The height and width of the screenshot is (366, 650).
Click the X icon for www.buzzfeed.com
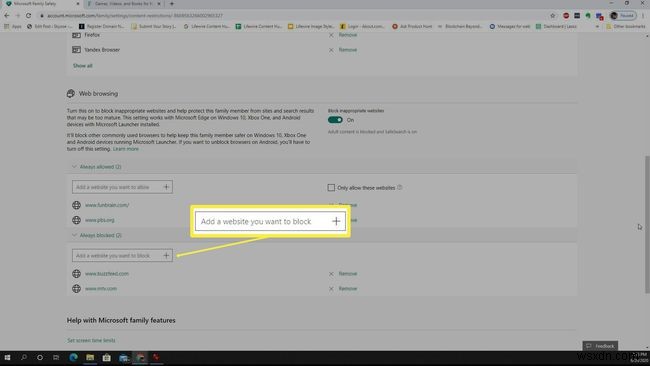point(331,274)
